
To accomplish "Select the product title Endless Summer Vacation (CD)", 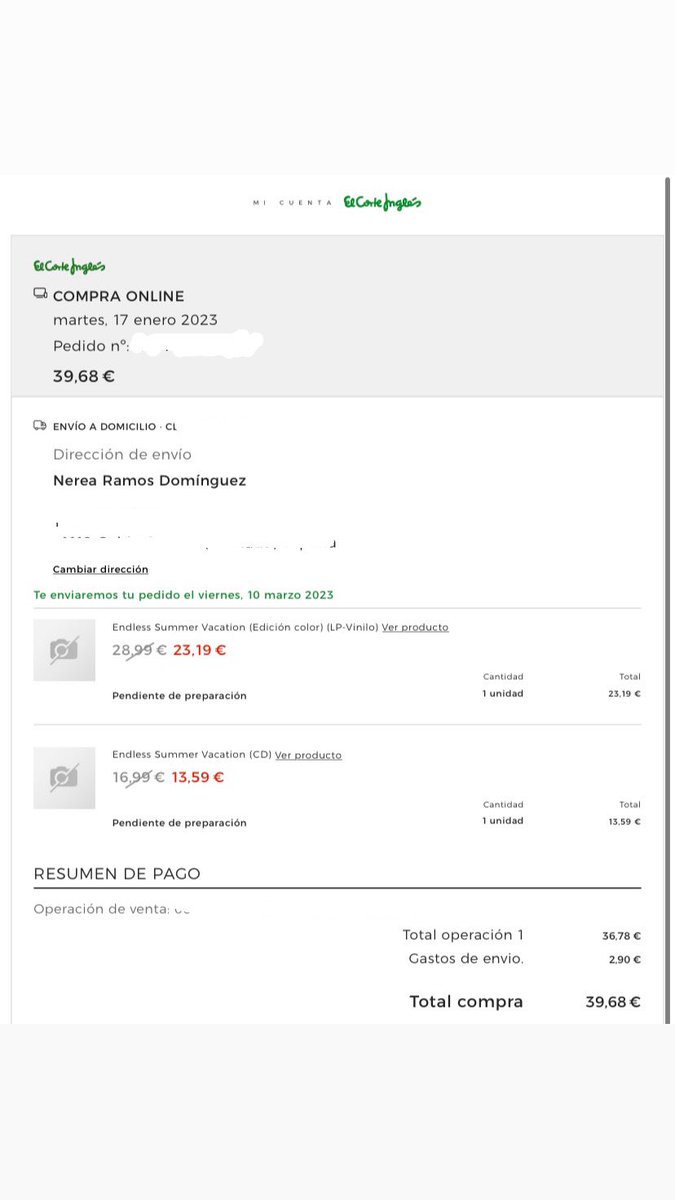I will coord(192,755).
